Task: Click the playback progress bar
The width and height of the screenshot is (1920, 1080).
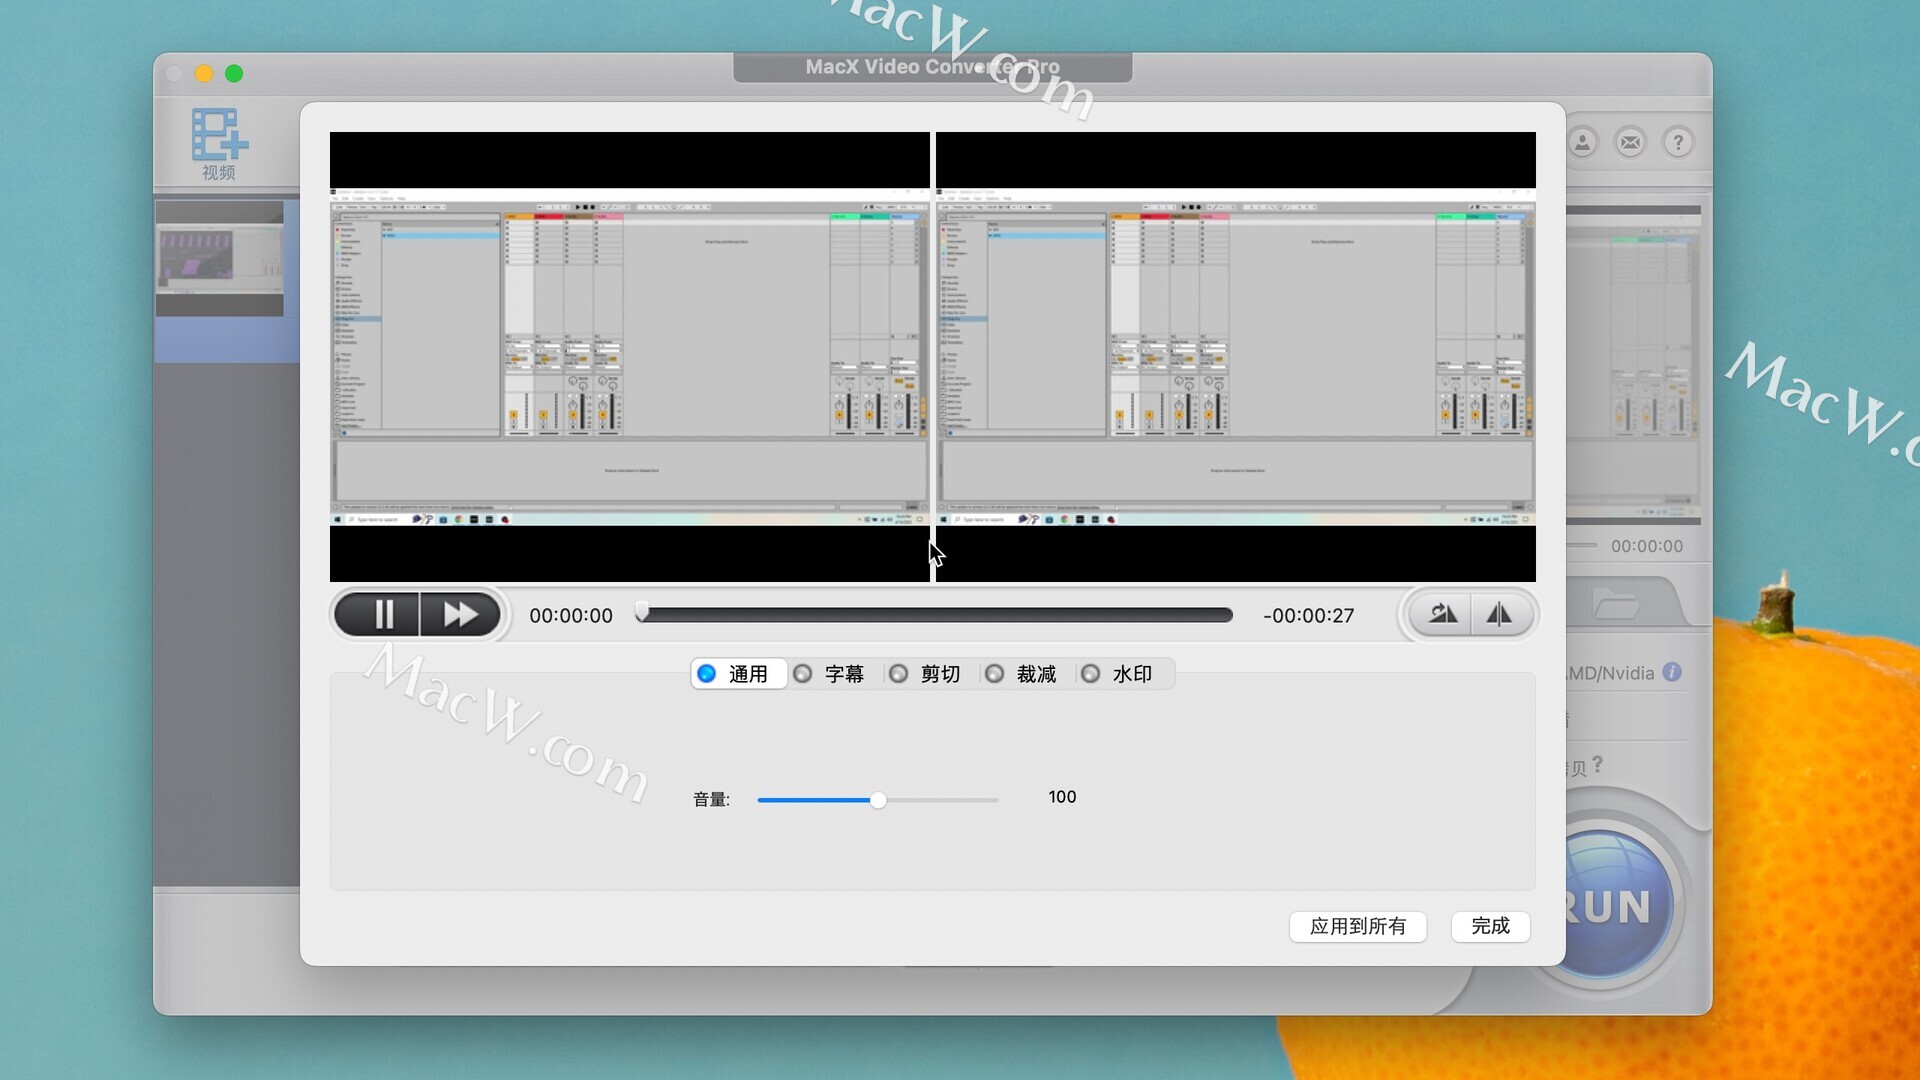Action: (935, 615)
